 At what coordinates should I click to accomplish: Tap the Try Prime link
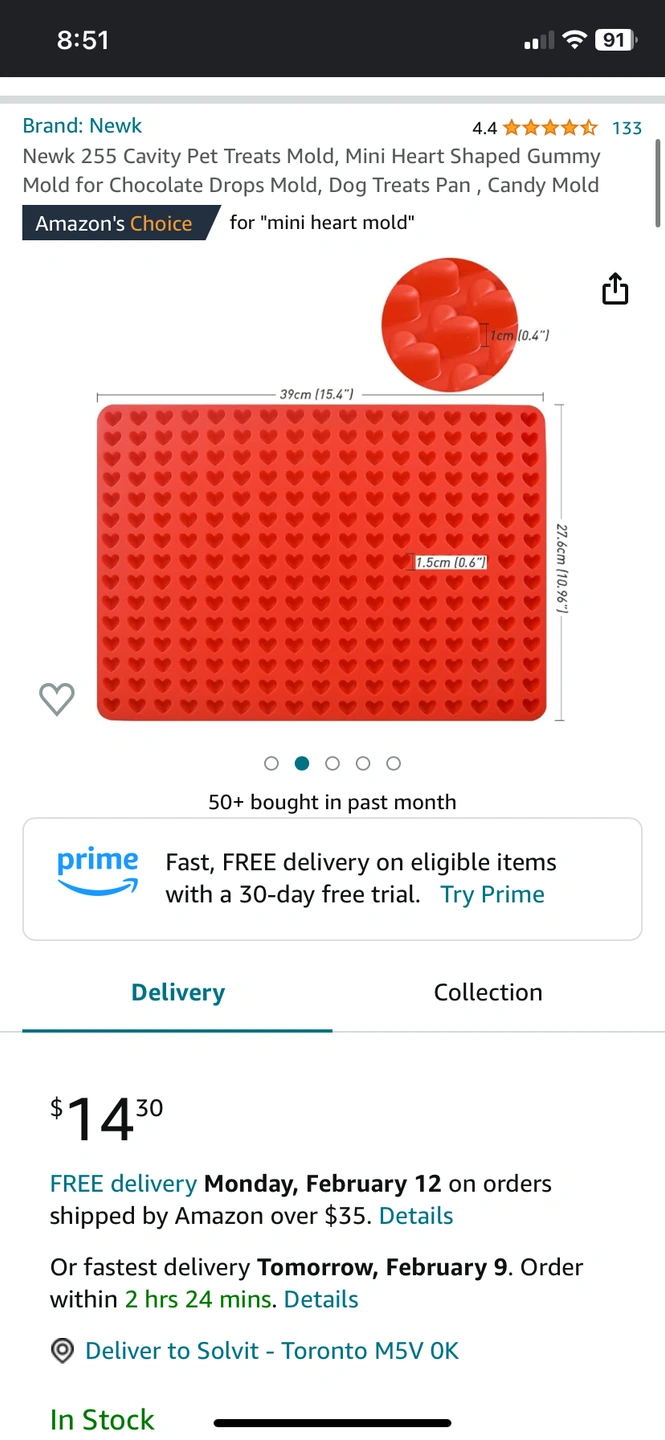tap(493, 894)
